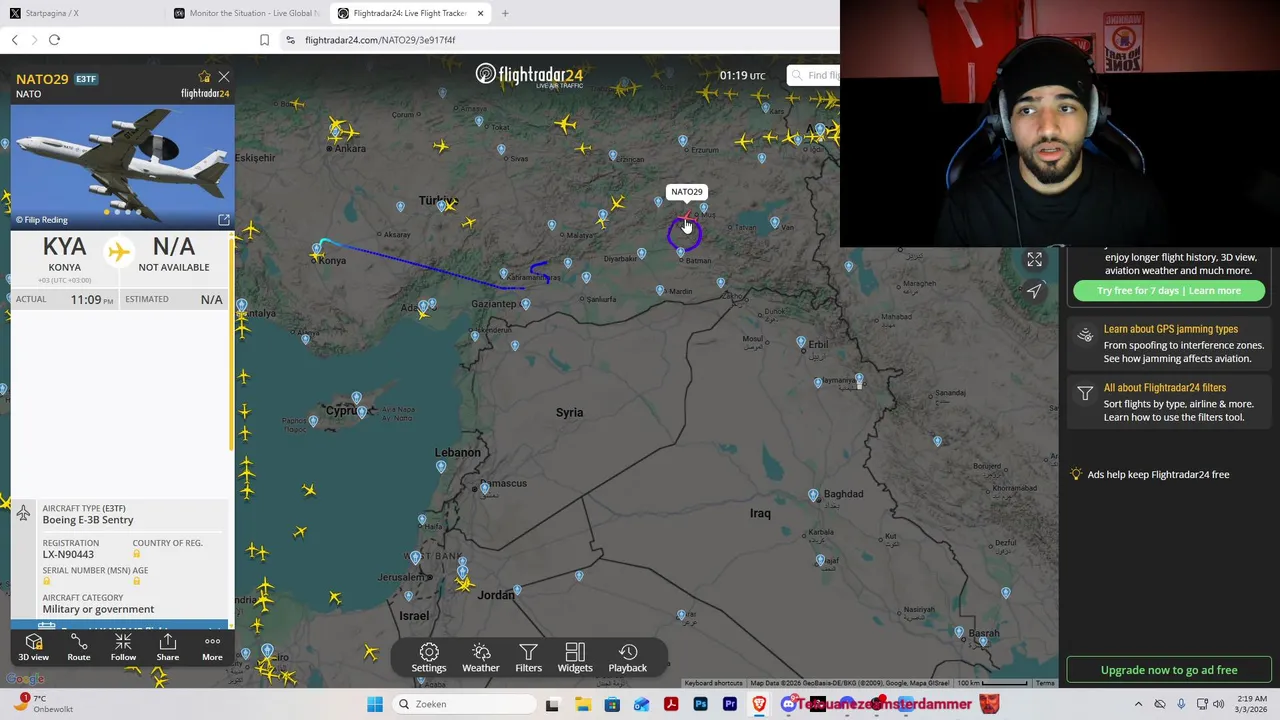This screenshot has width=1280, height=720.
Task: Open Learn about GPS jamming types link
Action: (1170, 329)
